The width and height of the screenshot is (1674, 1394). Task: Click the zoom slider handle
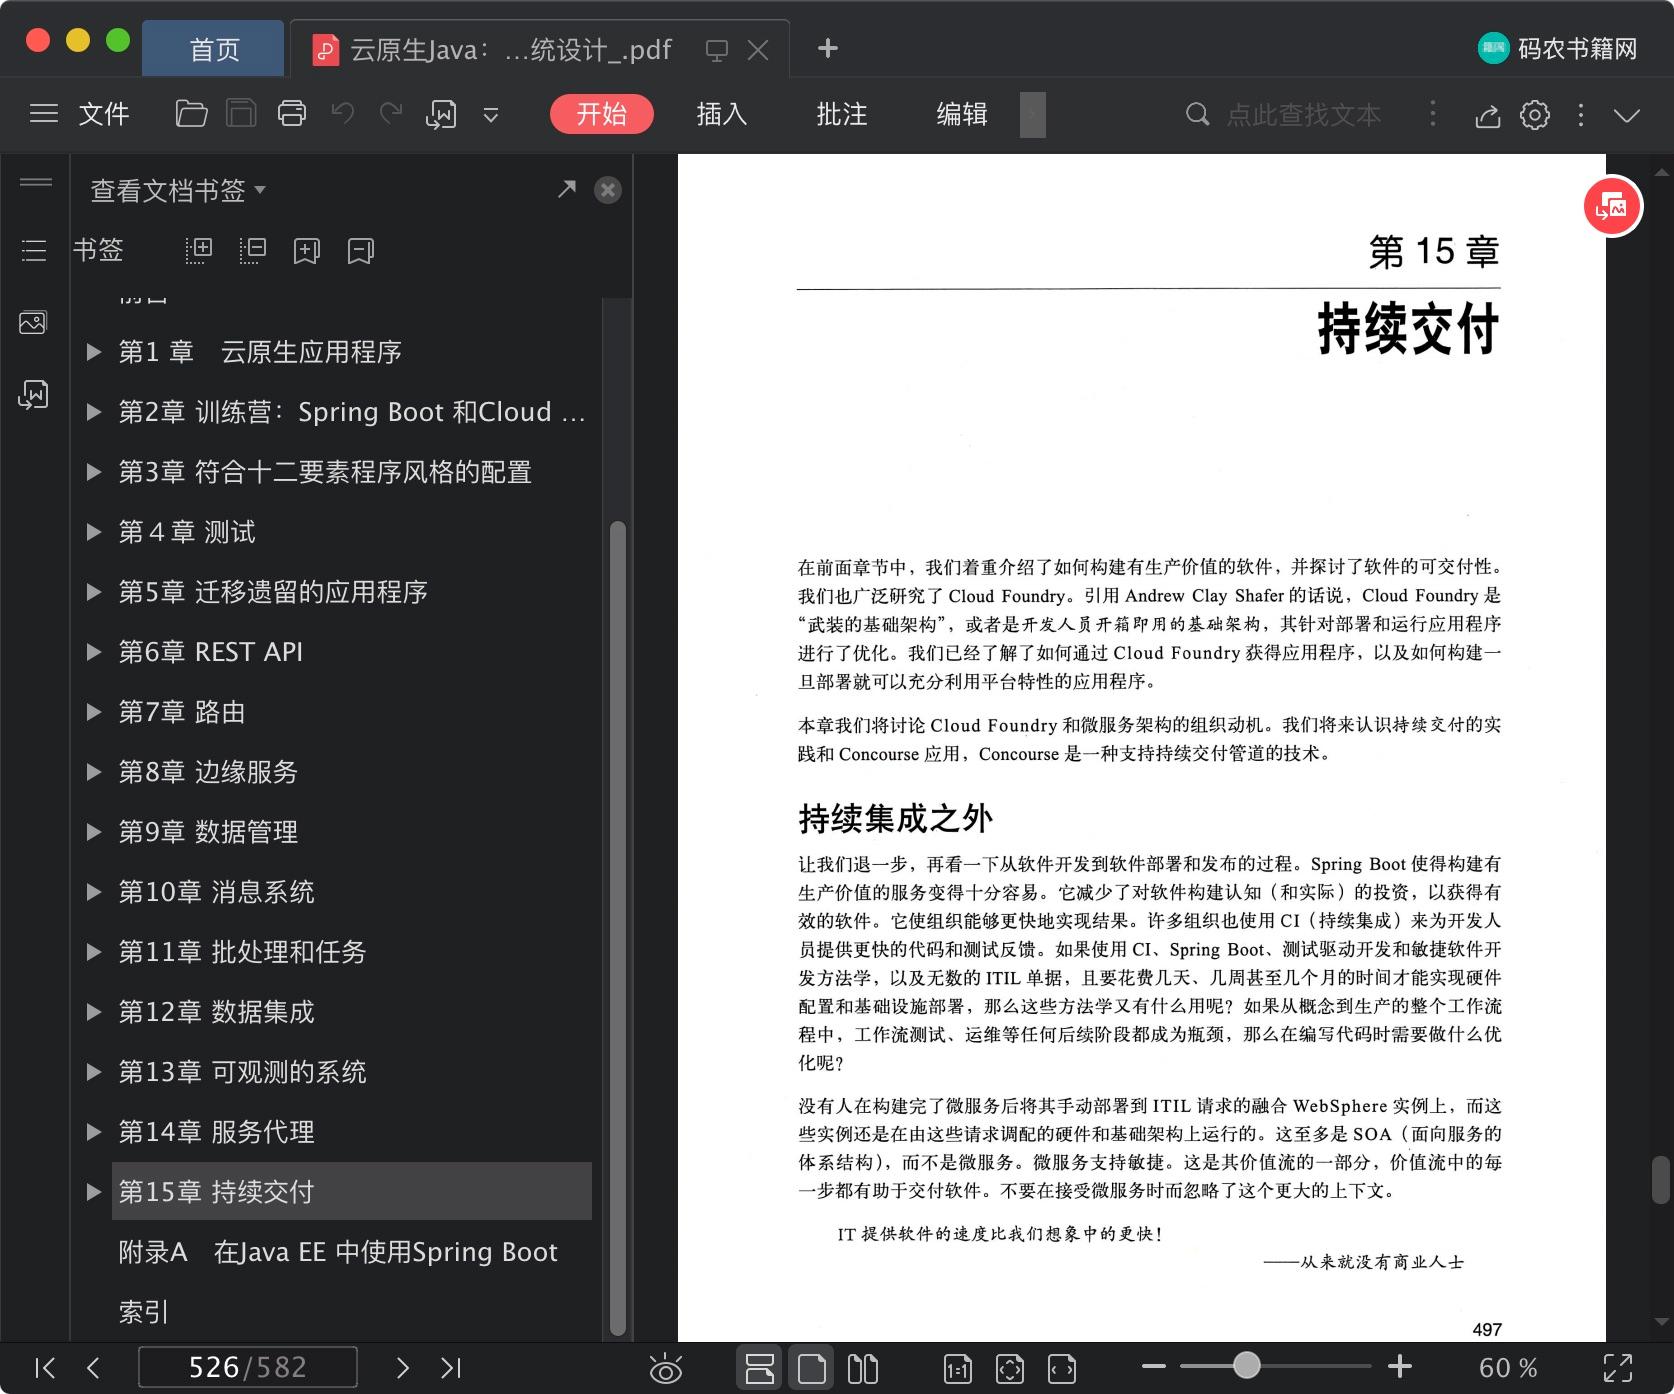[1246, 1365]
